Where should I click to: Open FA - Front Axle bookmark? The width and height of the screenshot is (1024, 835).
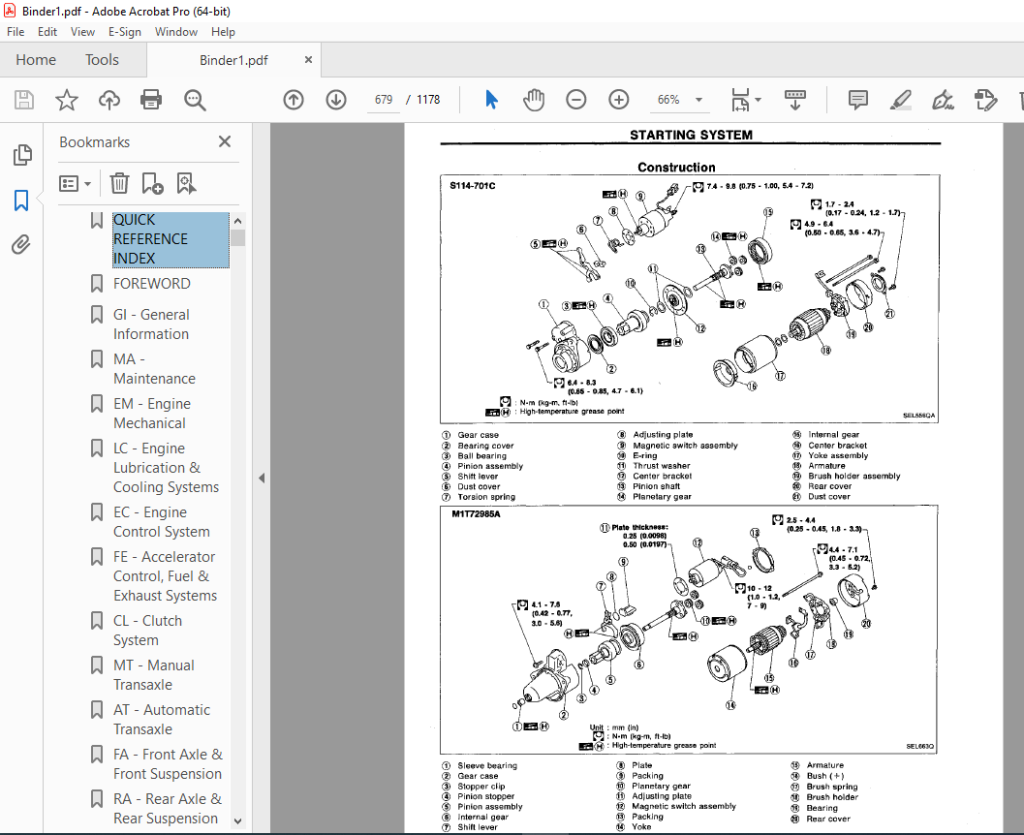tap(168, 764)
